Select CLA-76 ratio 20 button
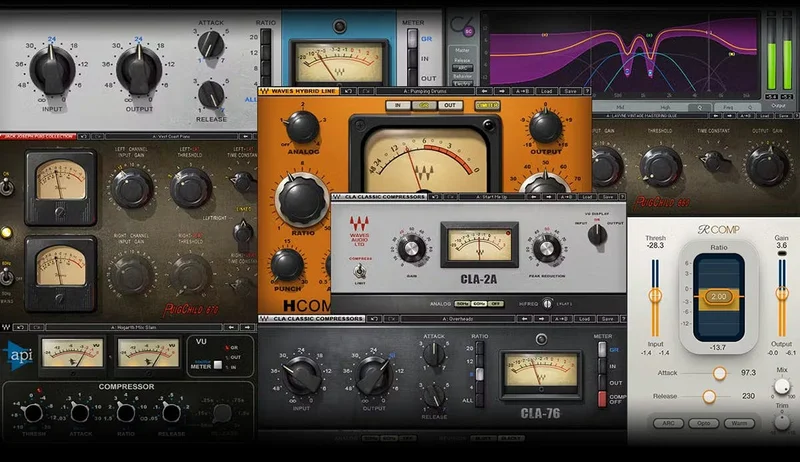Screen dimensions: 800x462 [x=479, y=348]
